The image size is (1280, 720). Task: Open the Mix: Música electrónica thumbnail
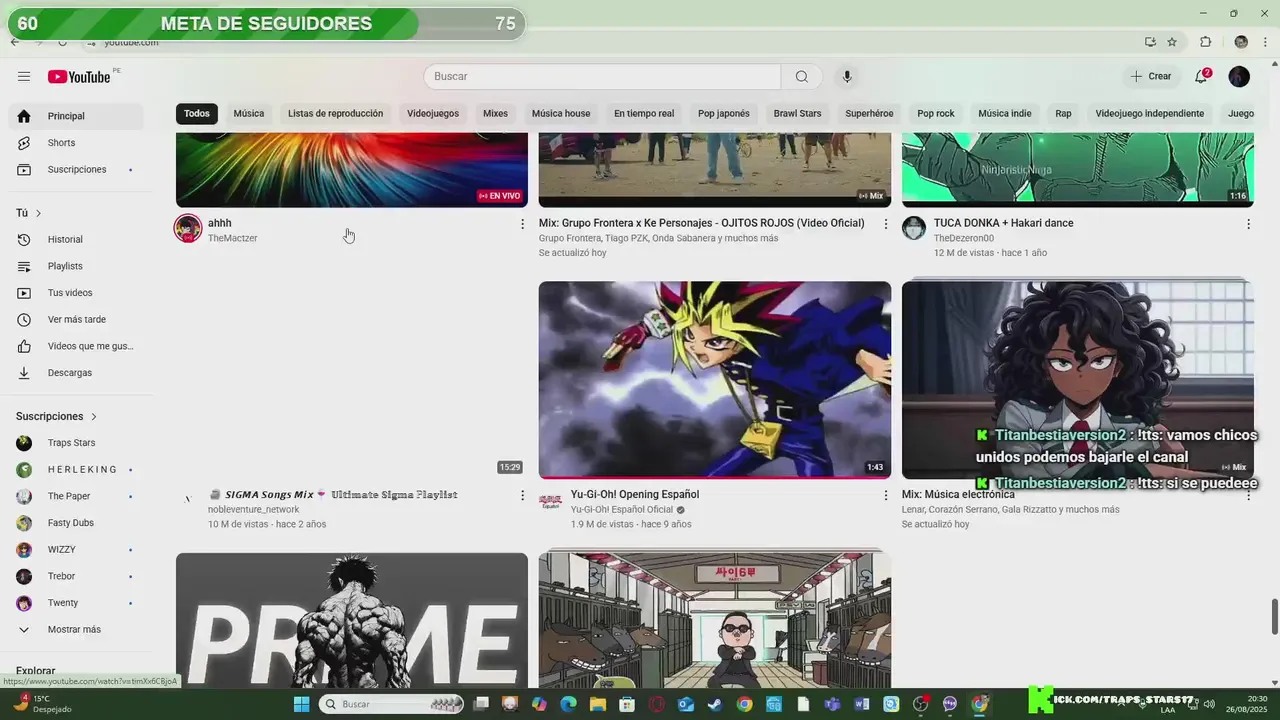(x=1078, y=380)
